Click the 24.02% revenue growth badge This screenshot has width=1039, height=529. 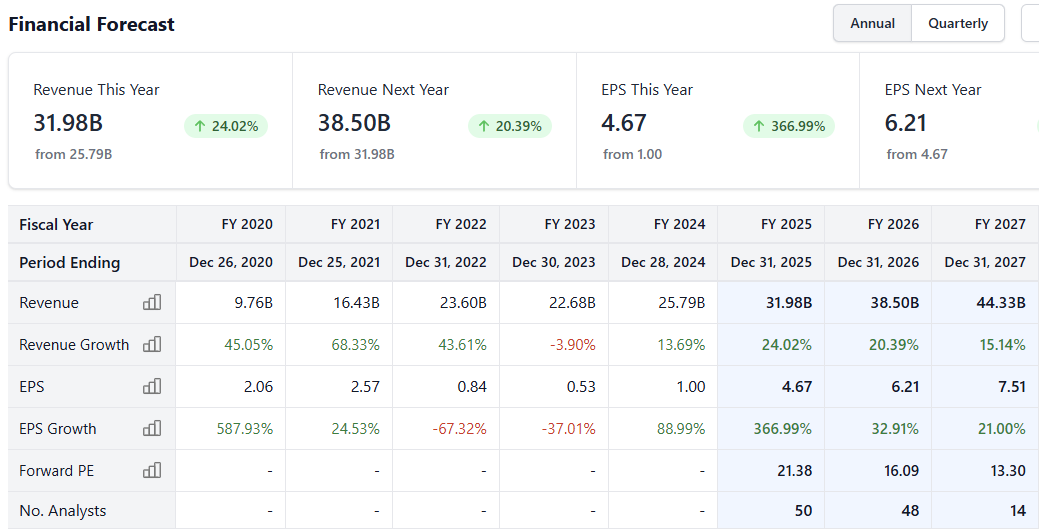pyautogui.click(x=226, y=126)
